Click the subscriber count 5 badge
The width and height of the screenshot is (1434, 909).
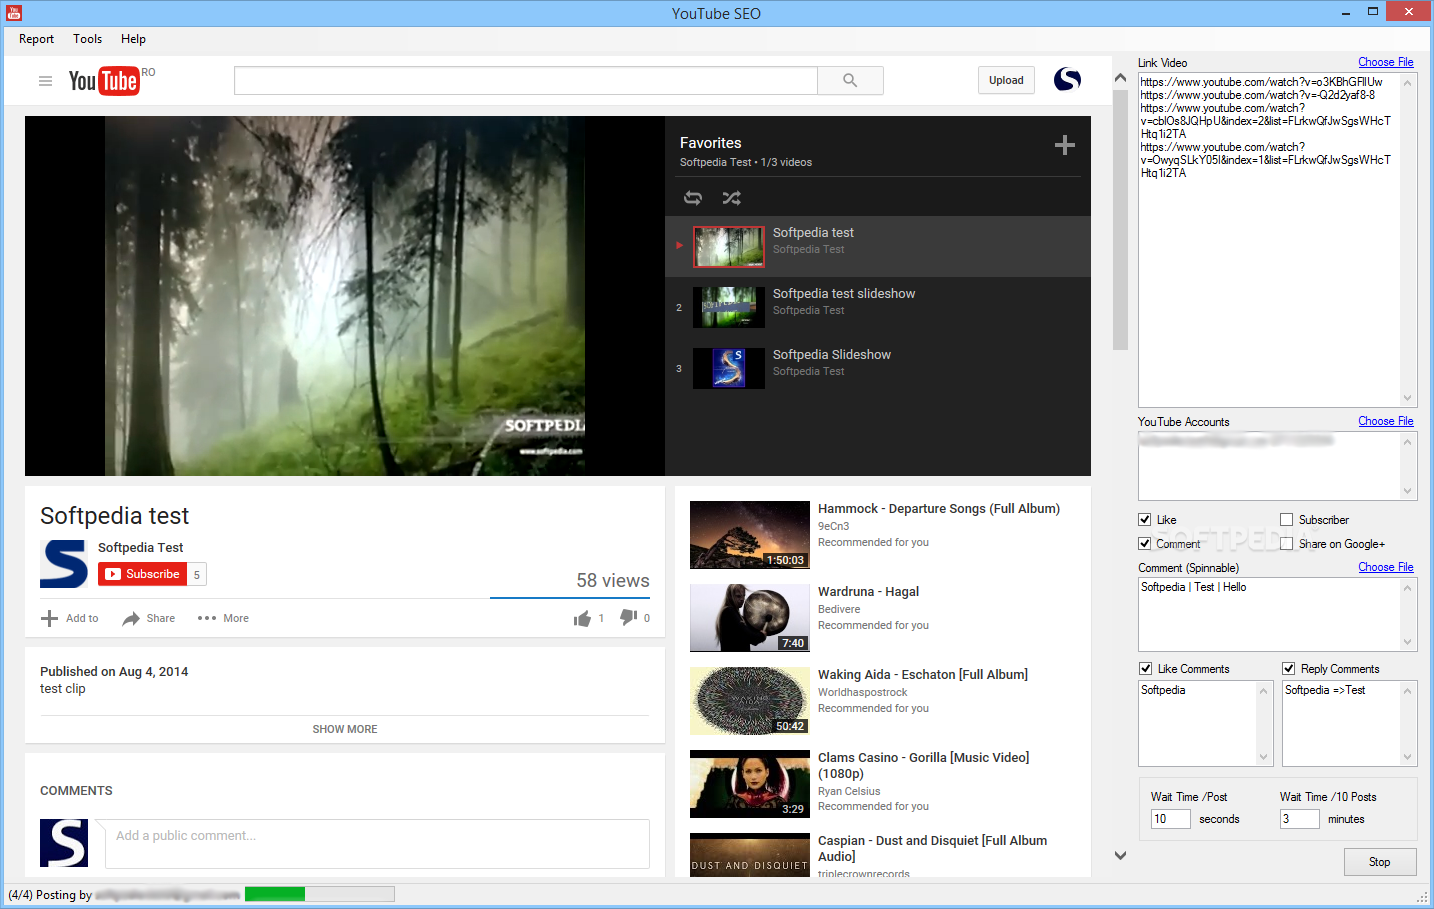[x=197, y=574]
